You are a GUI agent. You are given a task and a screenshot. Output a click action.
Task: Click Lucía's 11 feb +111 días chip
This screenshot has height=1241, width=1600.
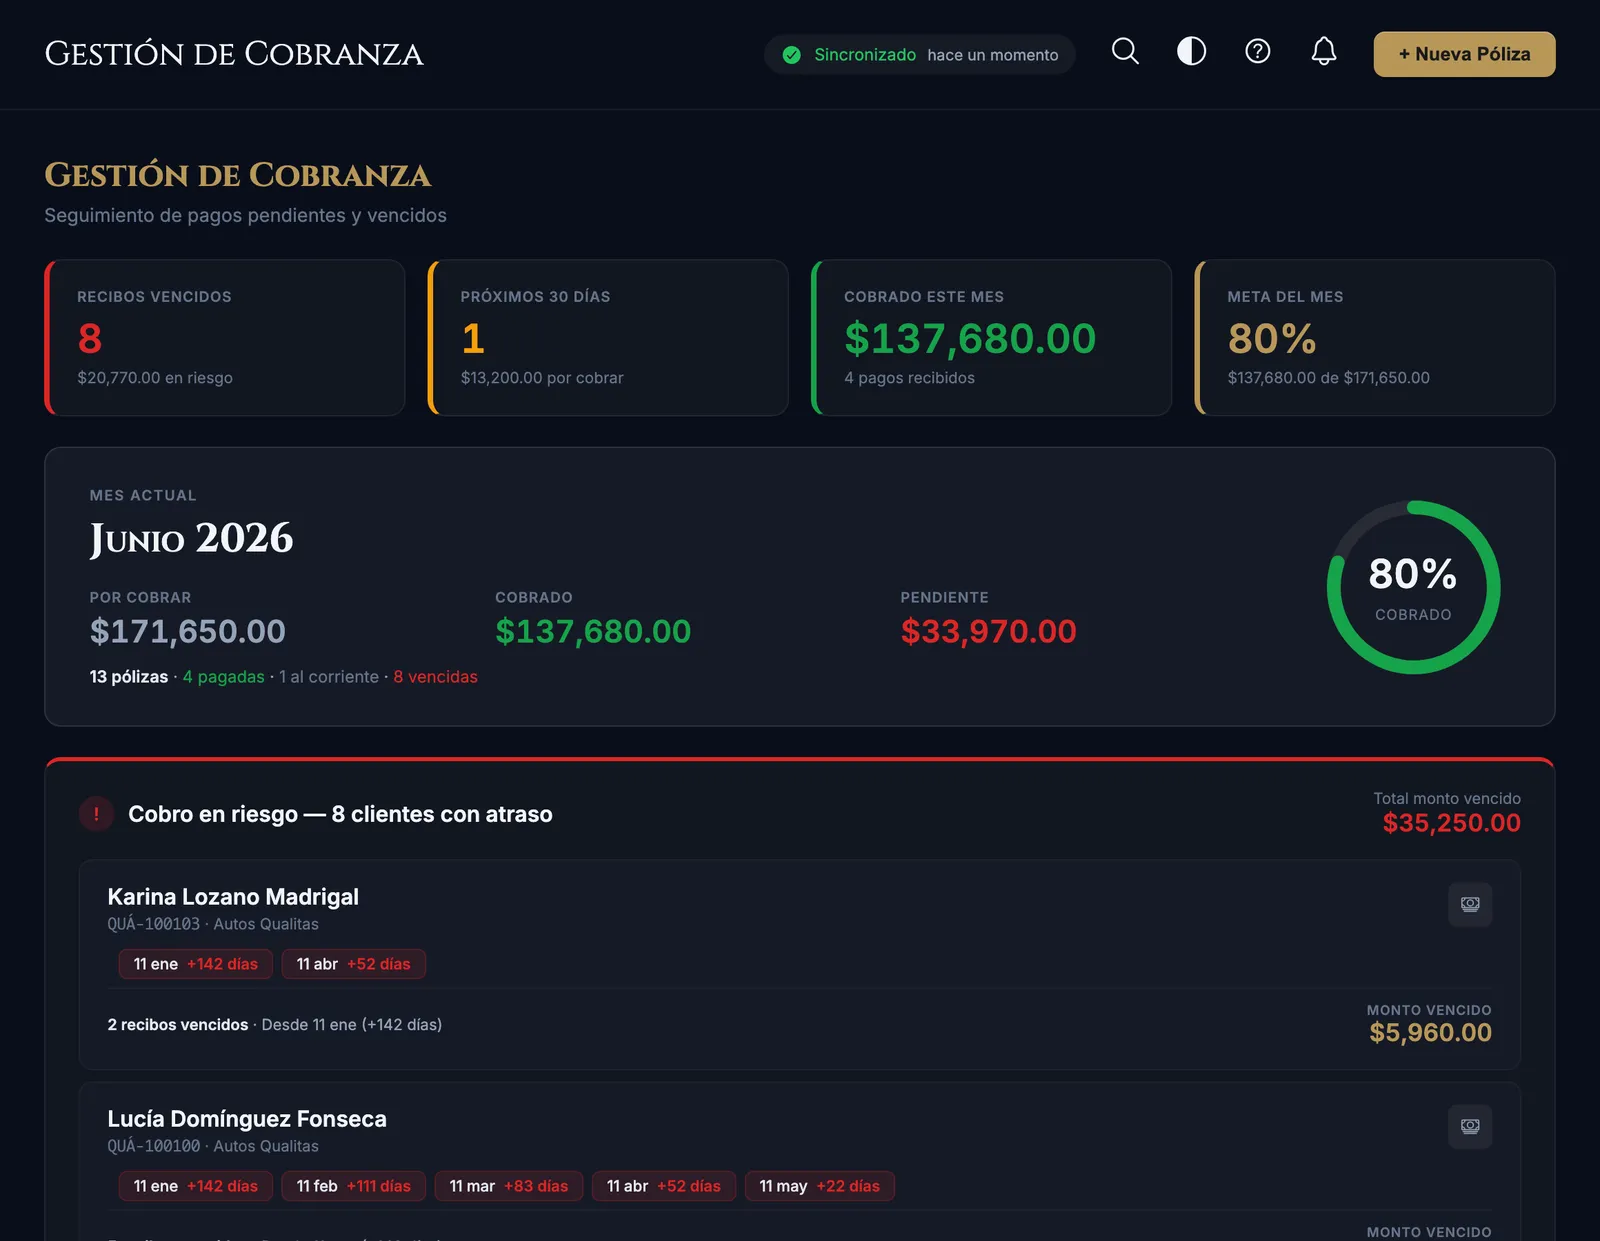coord(354,1186)
